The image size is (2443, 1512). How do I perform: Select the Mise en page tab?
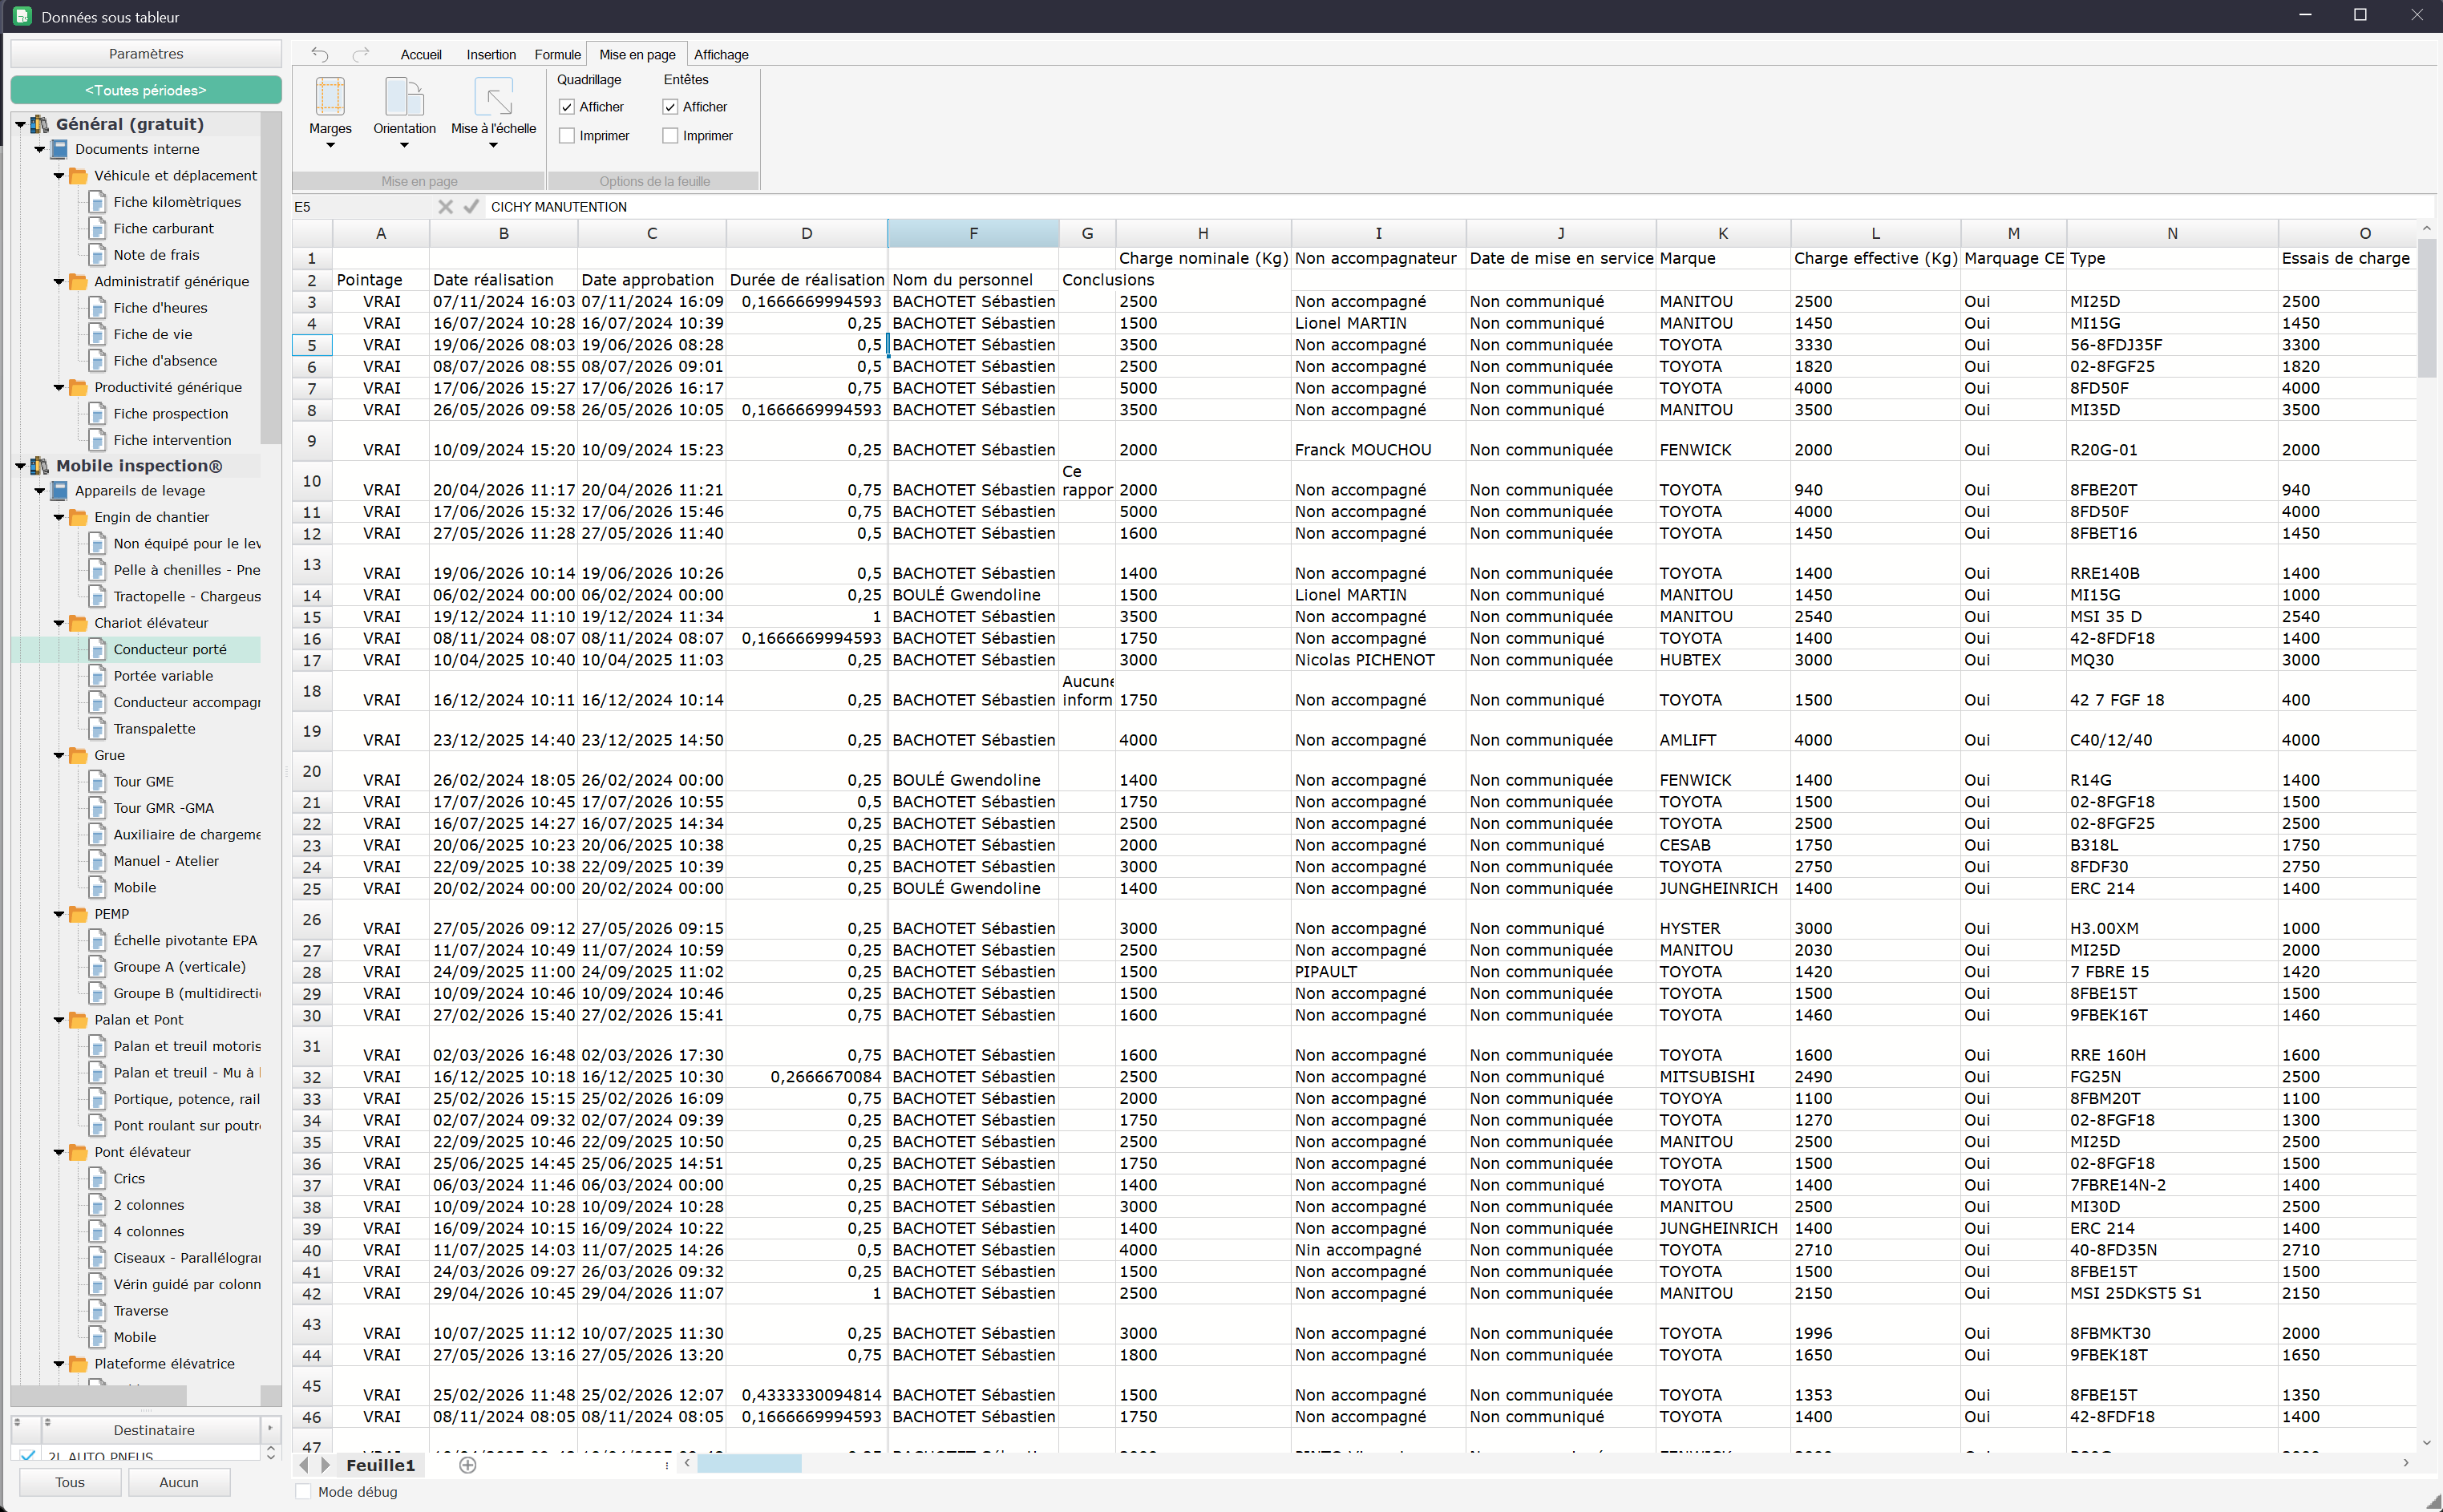637,55
